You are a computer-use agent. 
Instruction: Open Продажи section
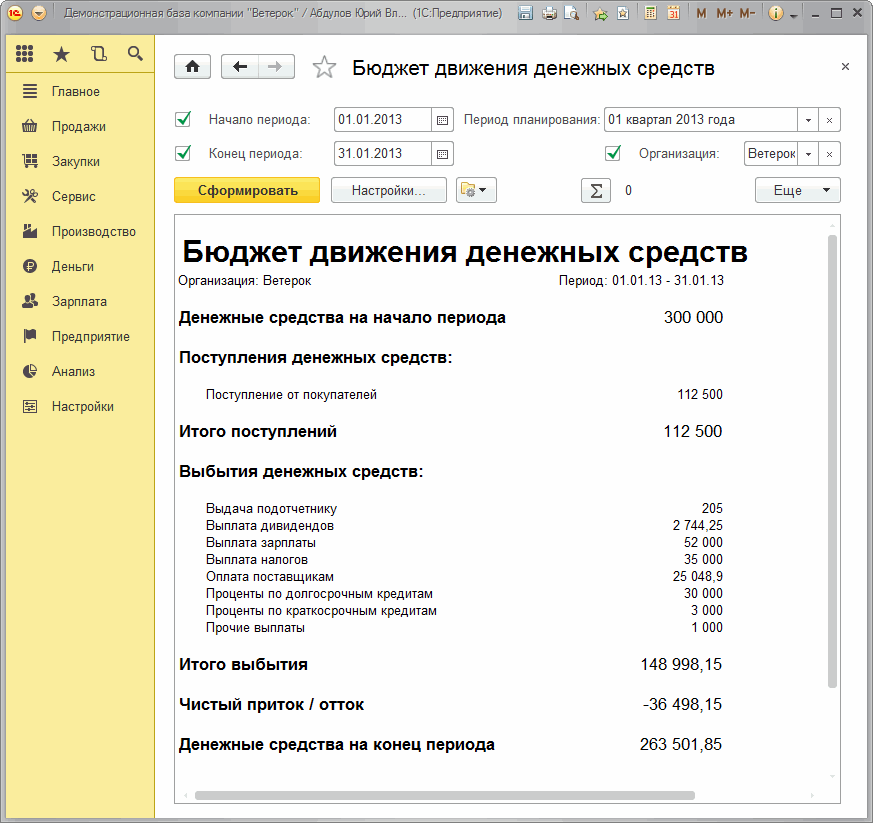tap(77, 126)
